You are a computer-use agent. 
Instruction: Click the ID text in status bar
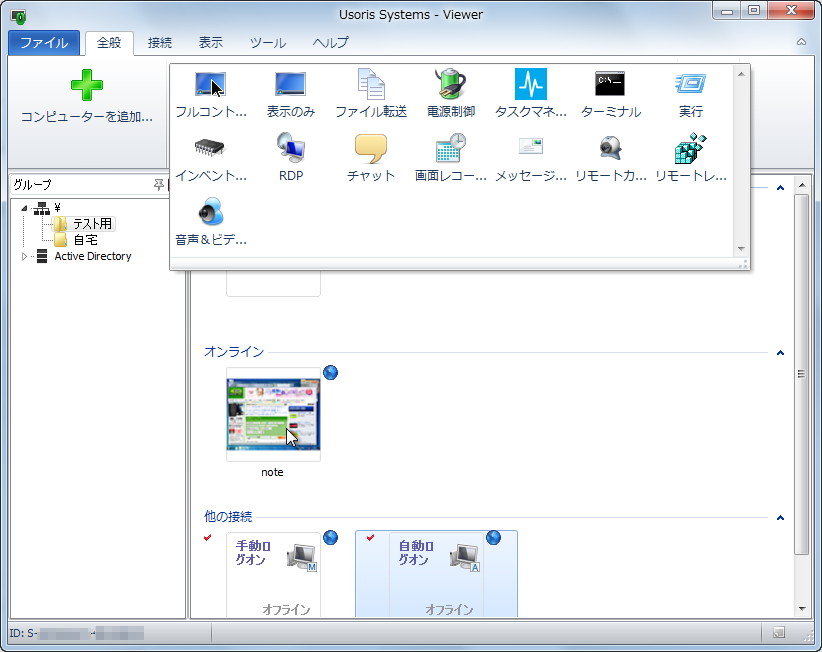[x=77, y=633]
